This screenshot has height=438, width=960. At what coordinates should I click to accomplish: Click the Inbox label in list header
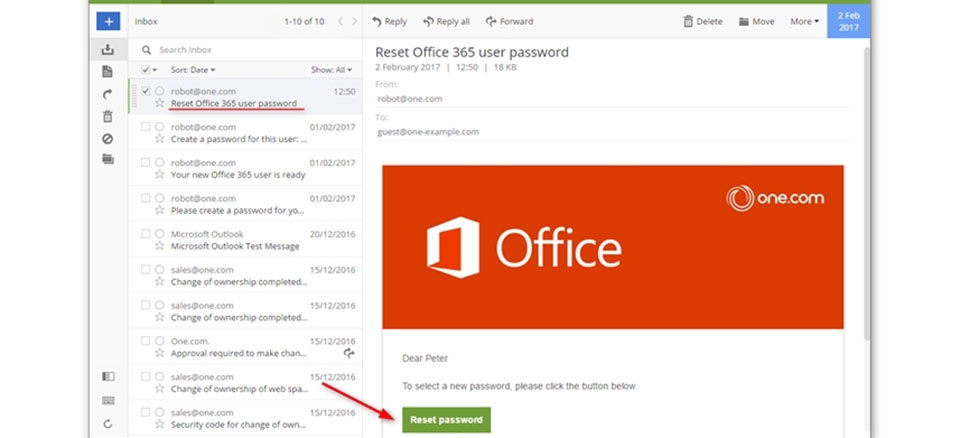[146, 21]
